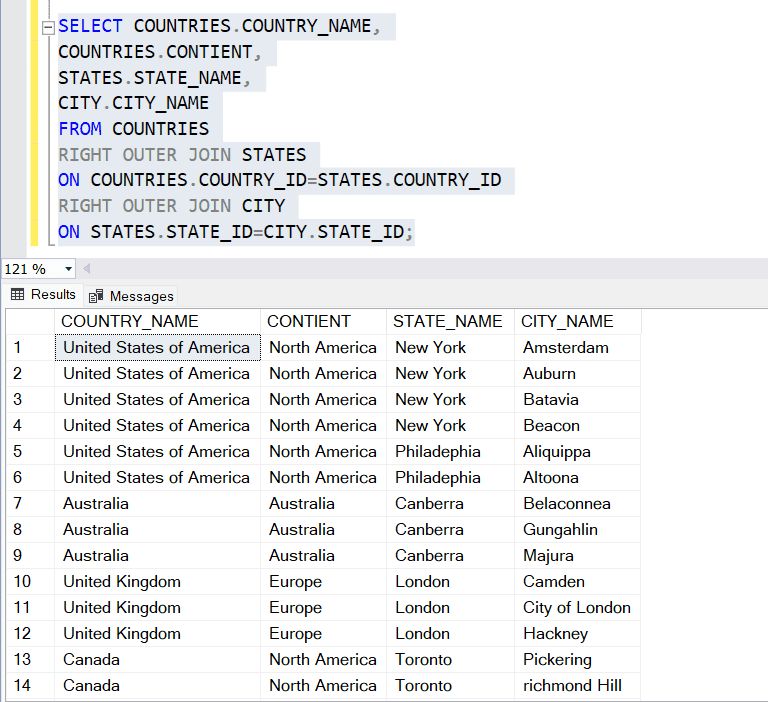Click the Majura city cell
This screenshot has height=702, width=768.
577,555
